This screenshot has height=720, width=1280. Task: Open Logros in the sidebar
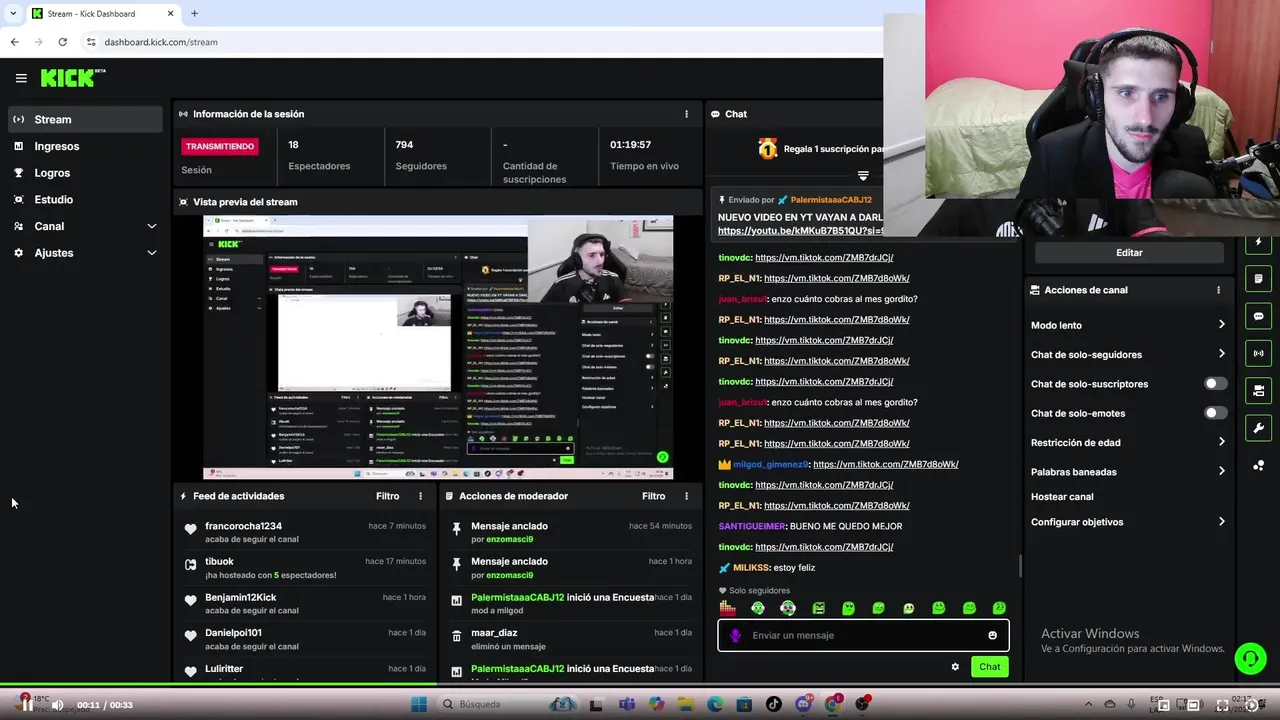pyautogui.click(x=86, y=173)
